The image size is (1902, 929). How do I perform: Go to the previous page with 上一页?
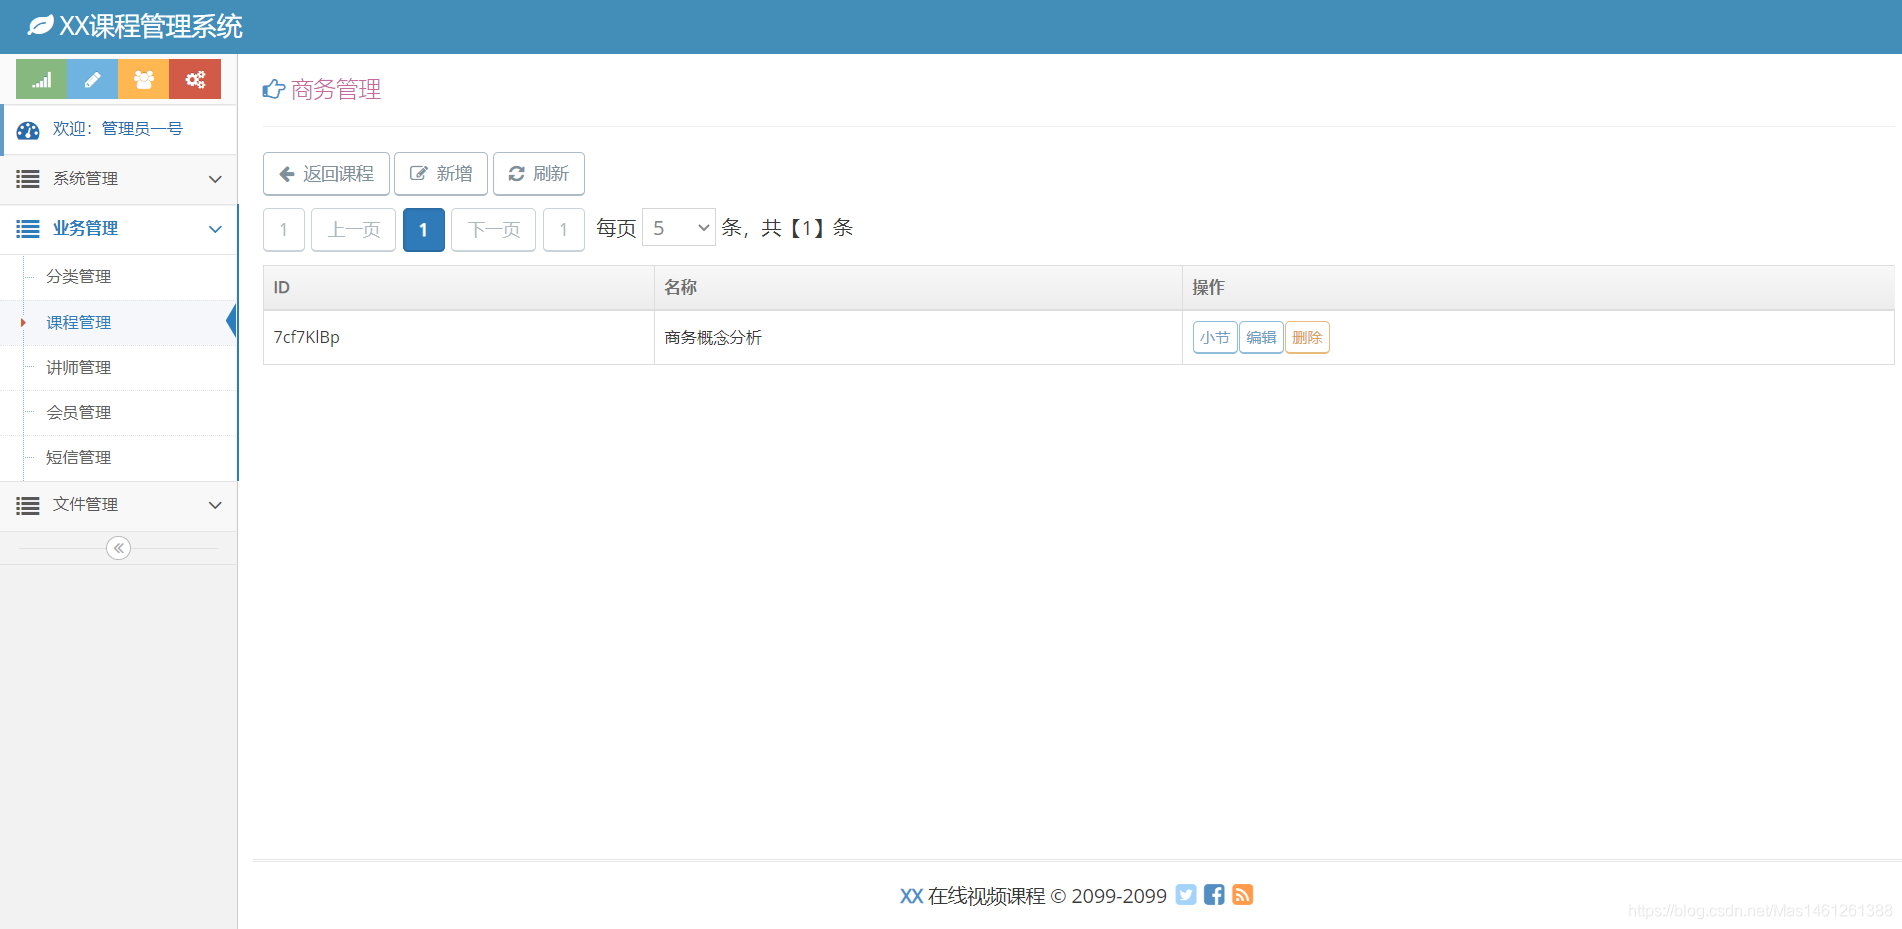[354, 230]
